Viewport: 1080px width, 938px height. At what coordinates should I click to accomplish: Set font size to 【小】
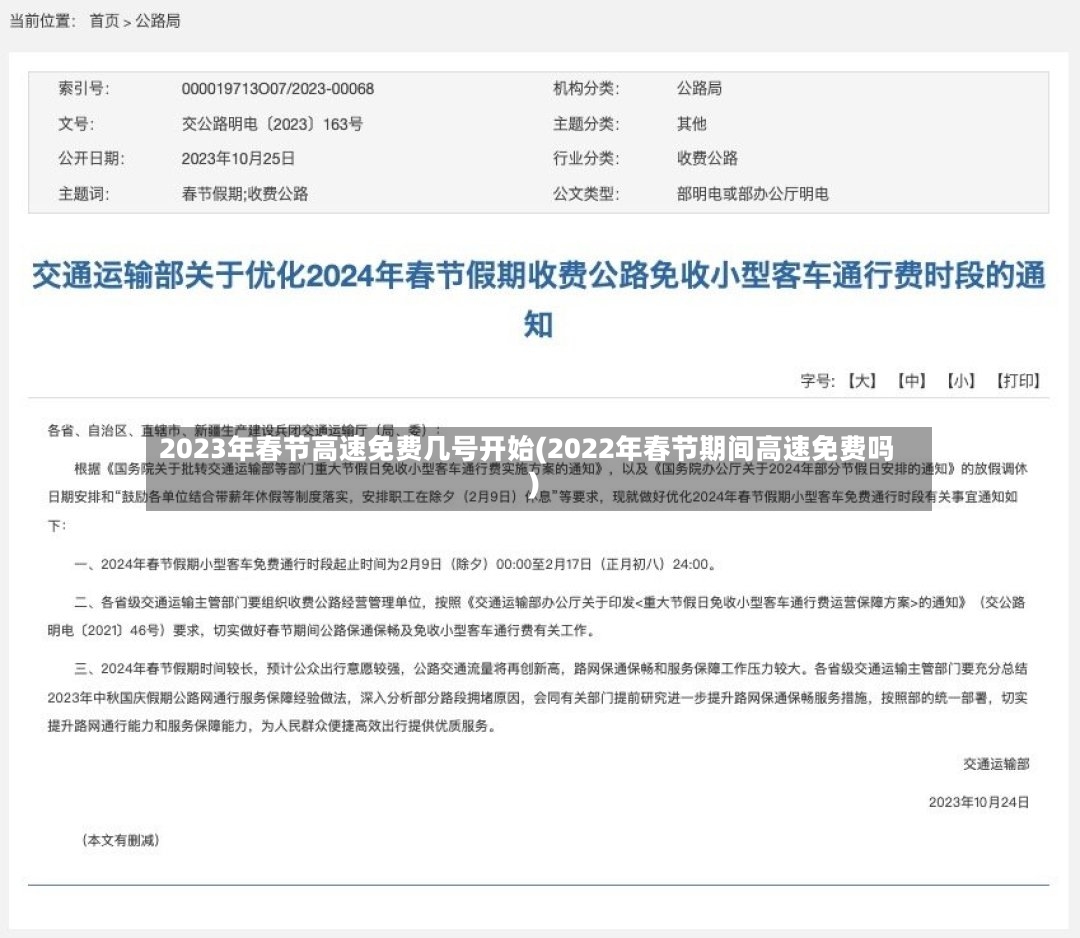coord(960,381)
